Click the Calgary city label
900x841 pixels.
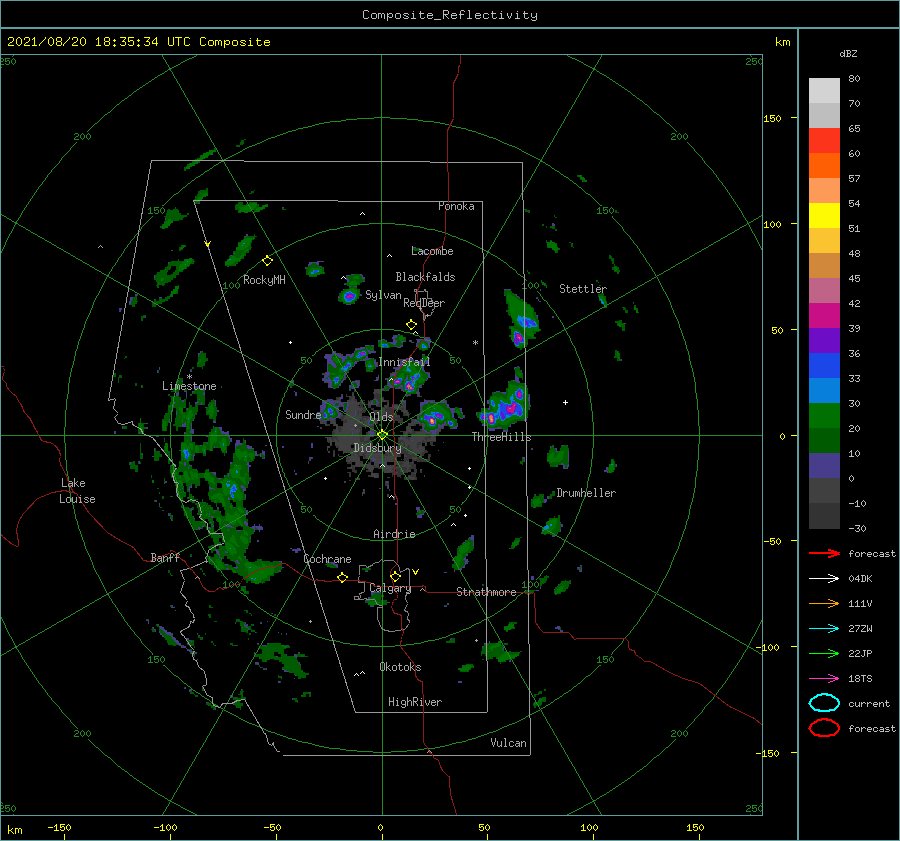(390, 588)
